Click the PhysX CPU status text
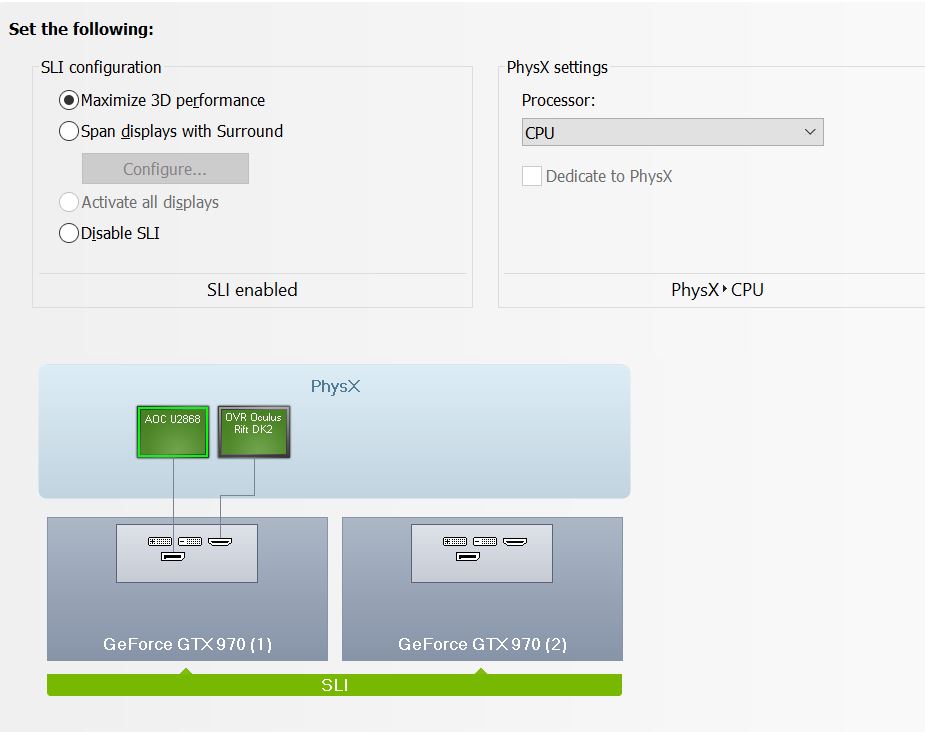The image size is (925, 732). point(717,290)
